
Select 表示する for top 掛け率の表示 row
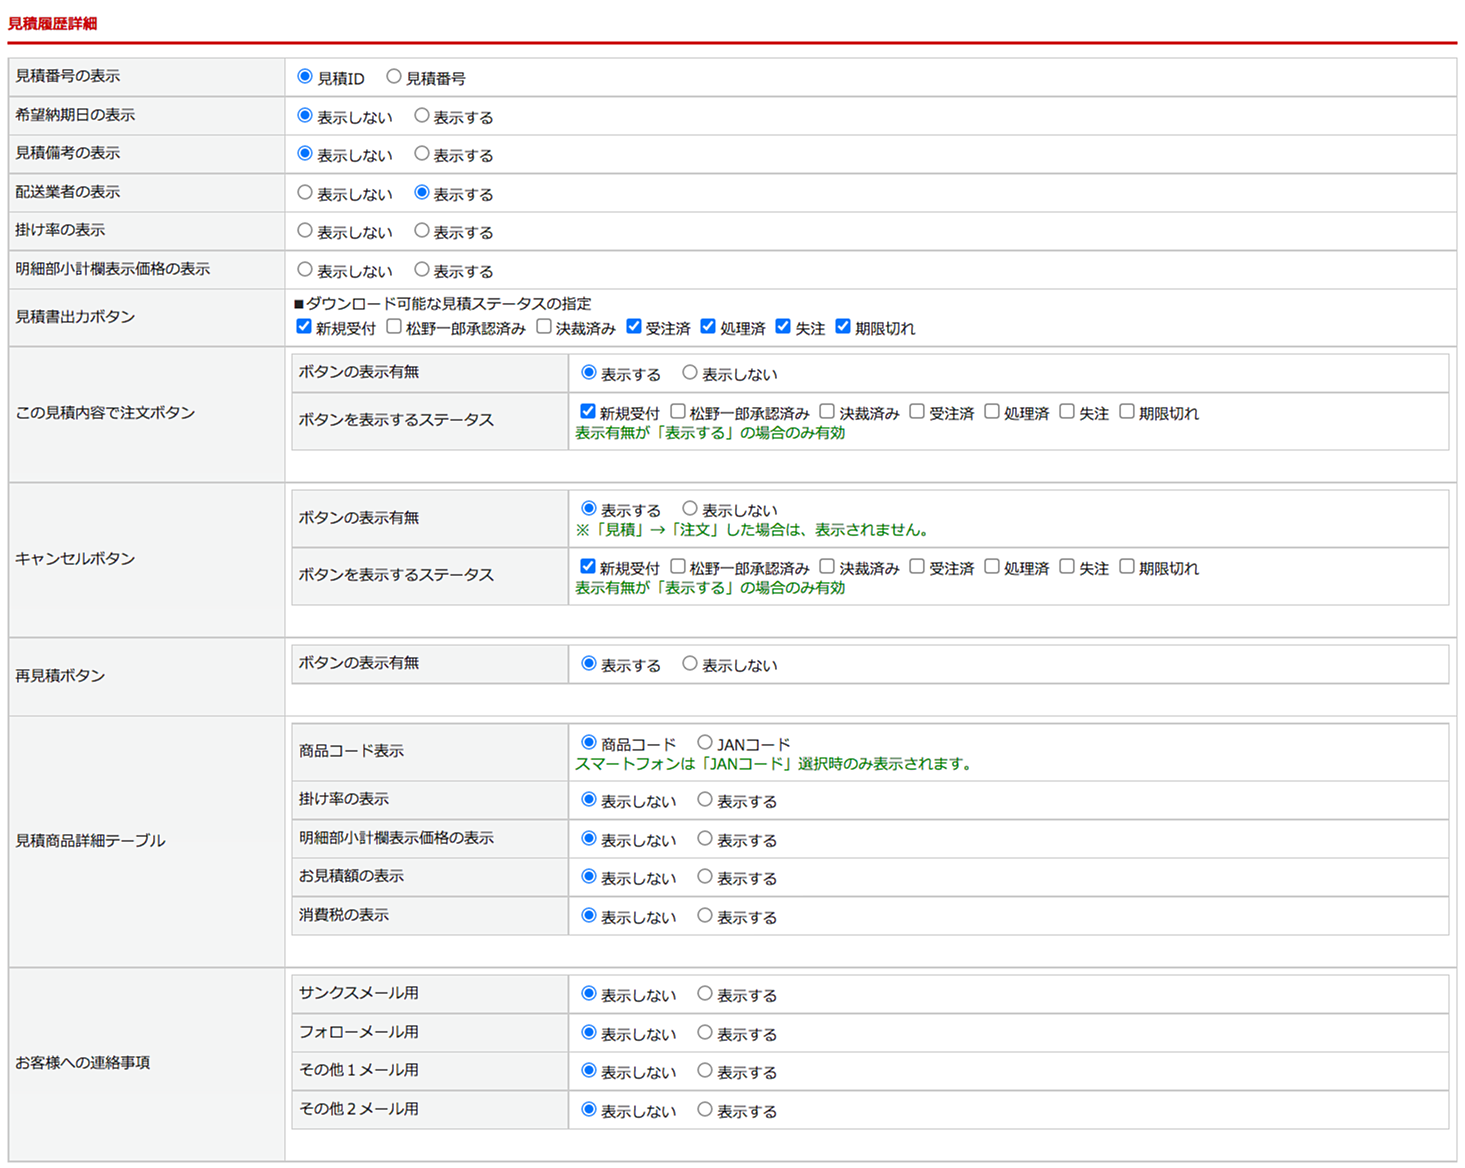pos(422,231)
